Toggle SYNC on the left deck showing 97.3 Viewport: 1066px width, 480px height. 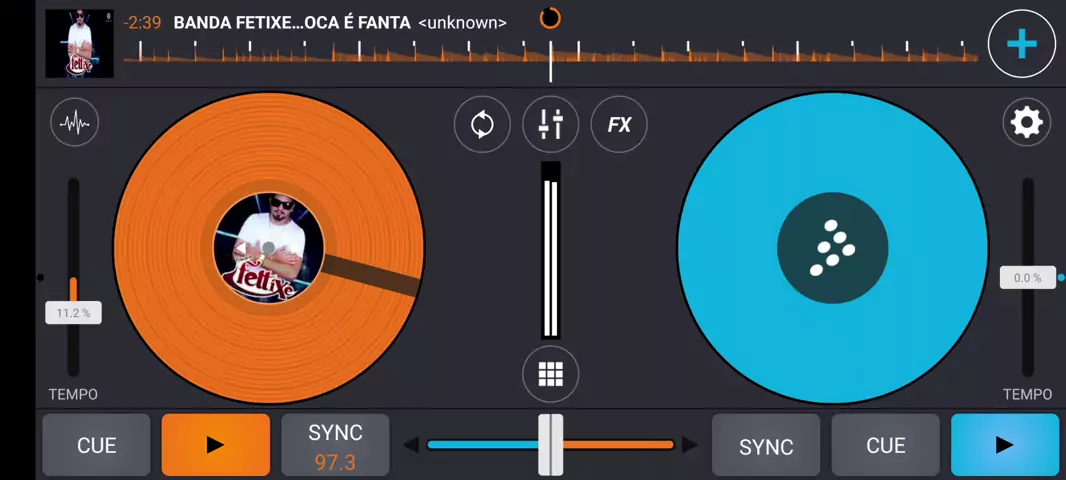click(x=335, y=445)
